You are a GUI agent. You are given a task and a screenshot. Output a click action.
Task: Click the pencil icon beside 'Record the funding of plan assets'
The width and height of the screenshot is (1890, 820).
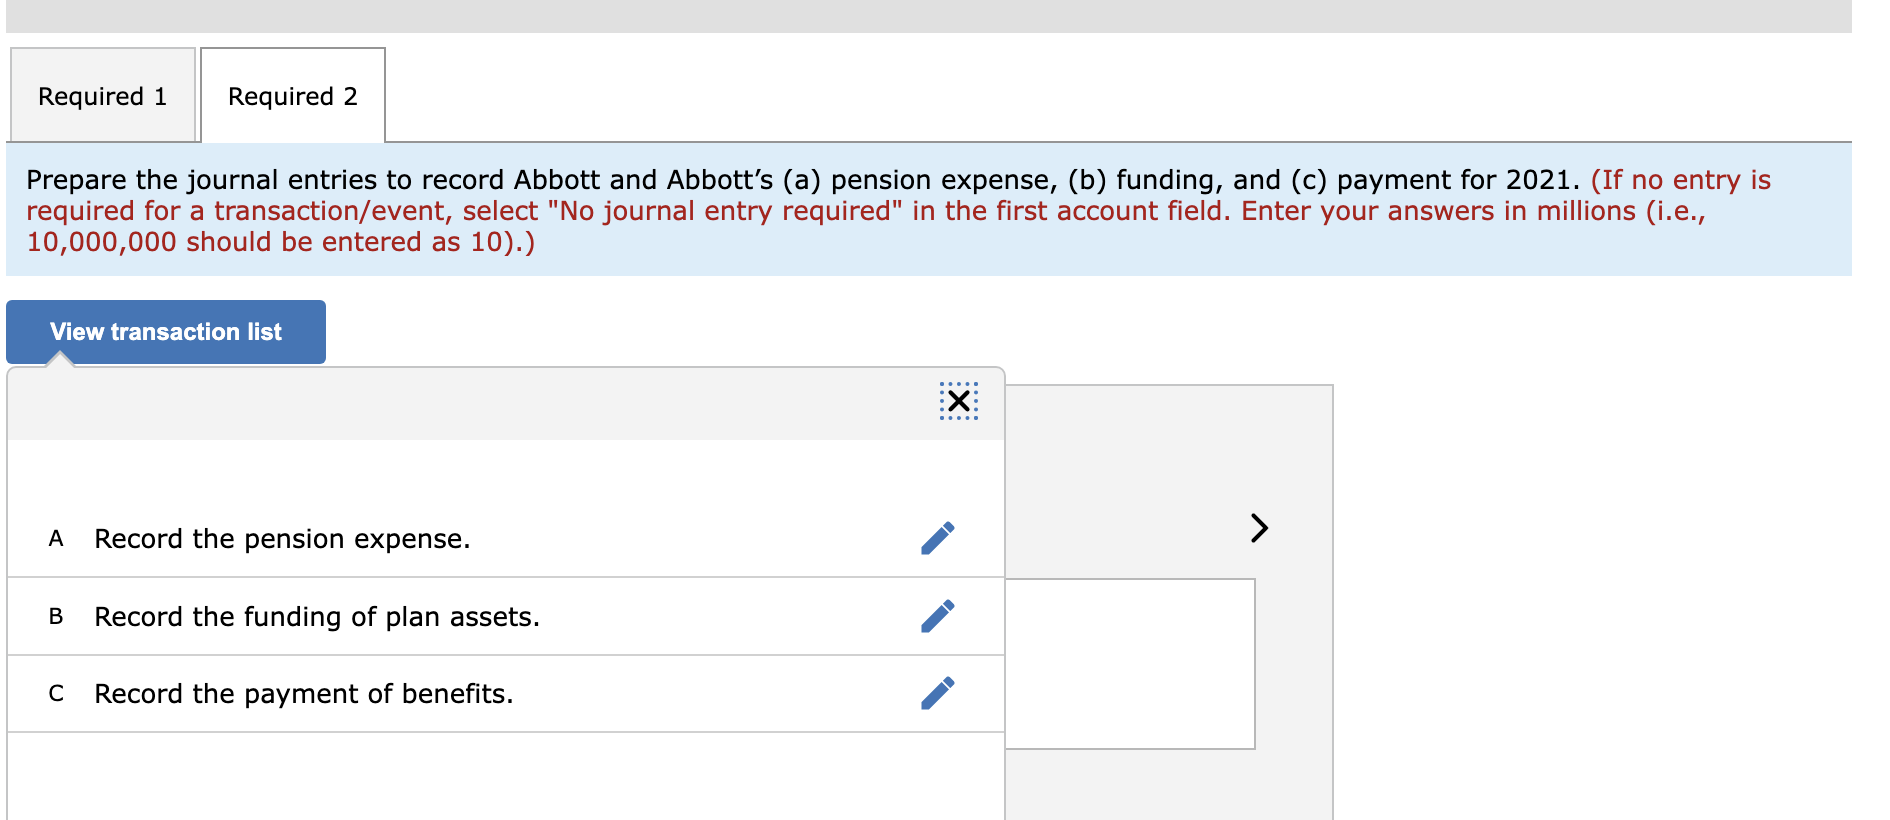click(x=938, y=616)
